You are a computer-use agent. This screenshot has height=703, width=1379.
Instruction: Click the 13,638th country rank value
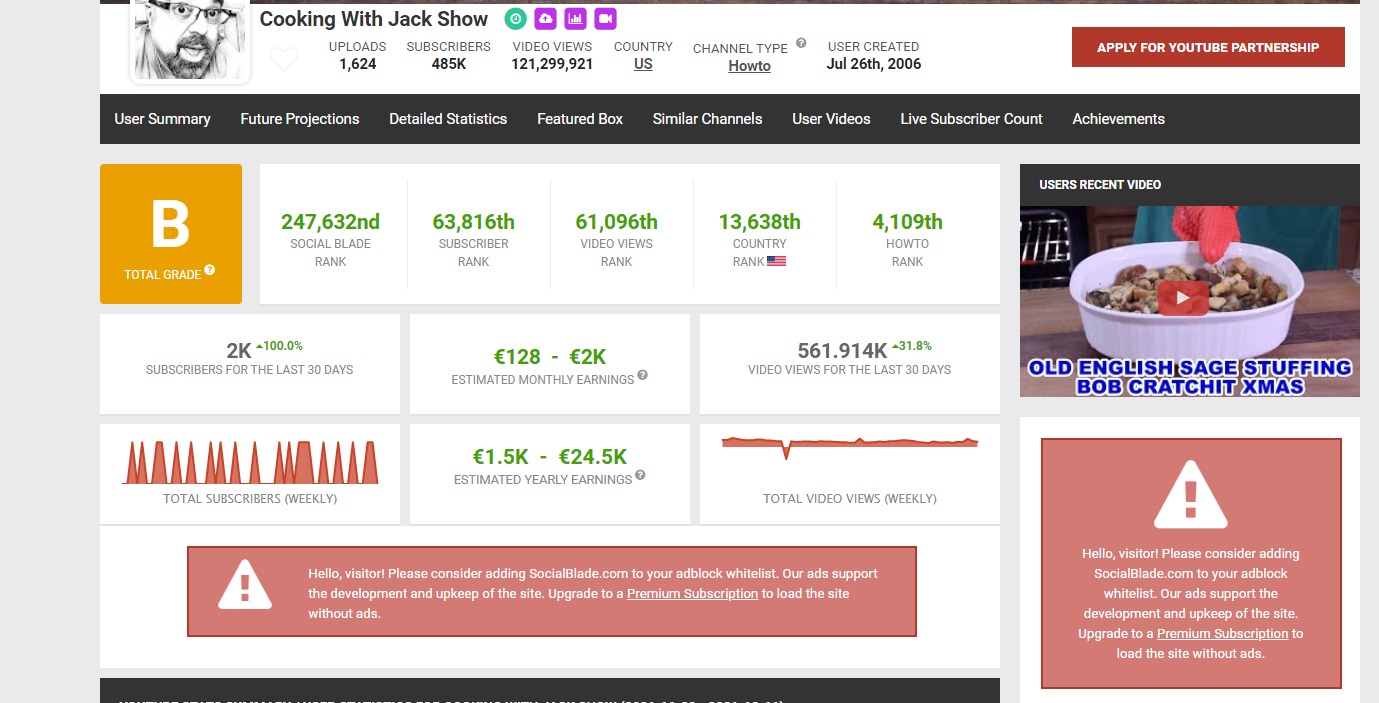[759, 222]
